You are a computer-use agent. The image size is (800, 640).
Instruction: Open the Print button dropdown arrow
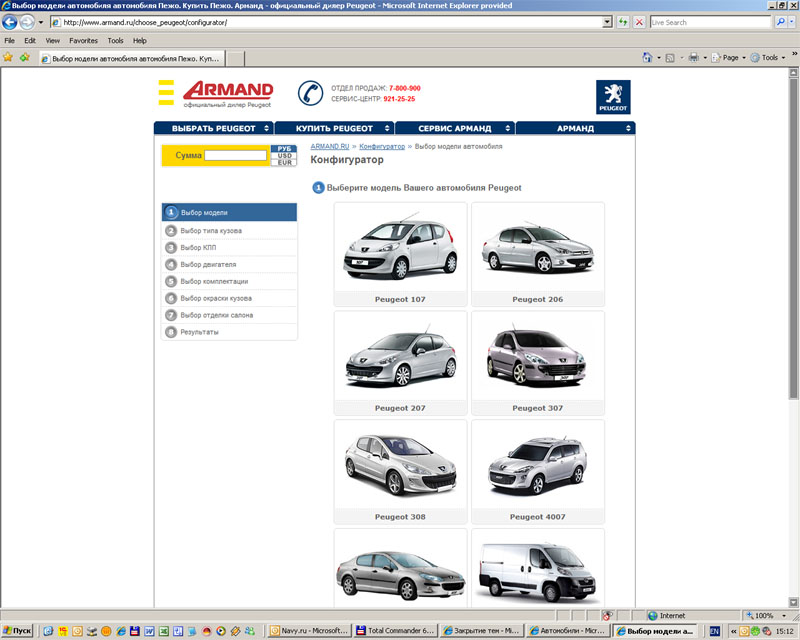click(705, 58)
